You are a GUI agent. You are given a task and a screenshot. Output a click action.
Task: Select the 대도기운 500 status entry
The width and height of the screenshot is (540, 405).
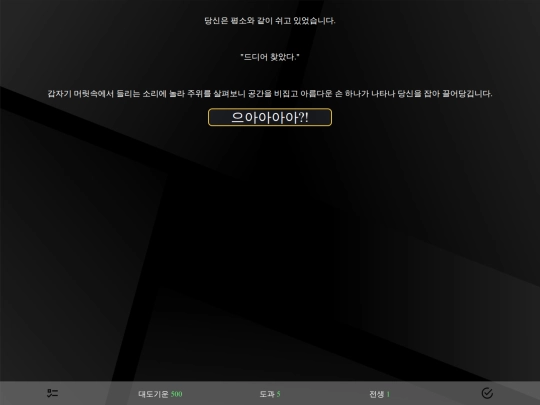[x=160, y=394]
